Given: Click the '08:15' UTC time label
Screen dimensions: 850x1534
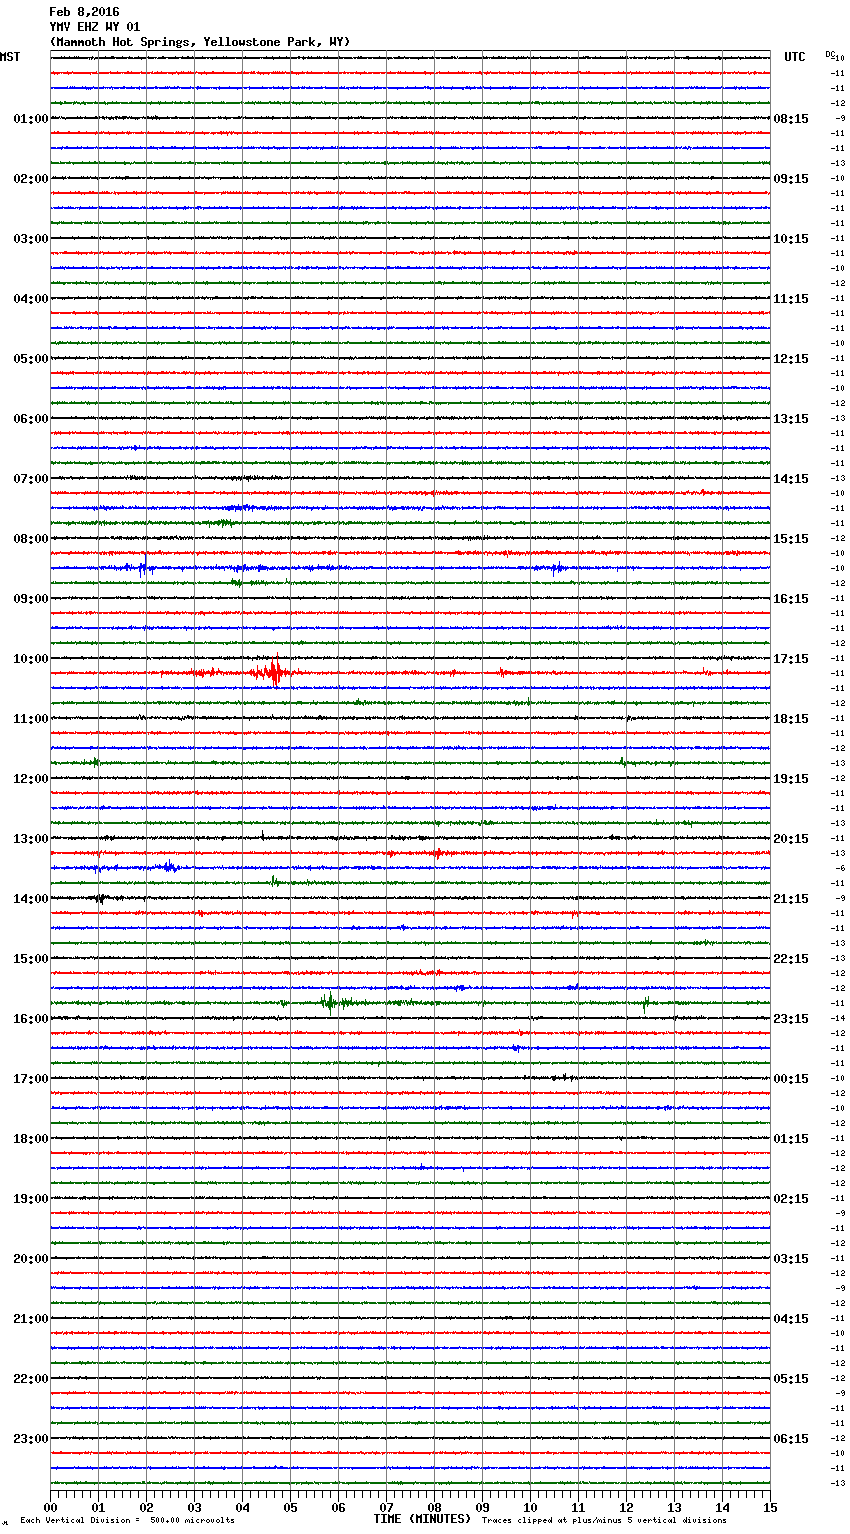Looking at the screenshot, I should [x=791, y=119].
